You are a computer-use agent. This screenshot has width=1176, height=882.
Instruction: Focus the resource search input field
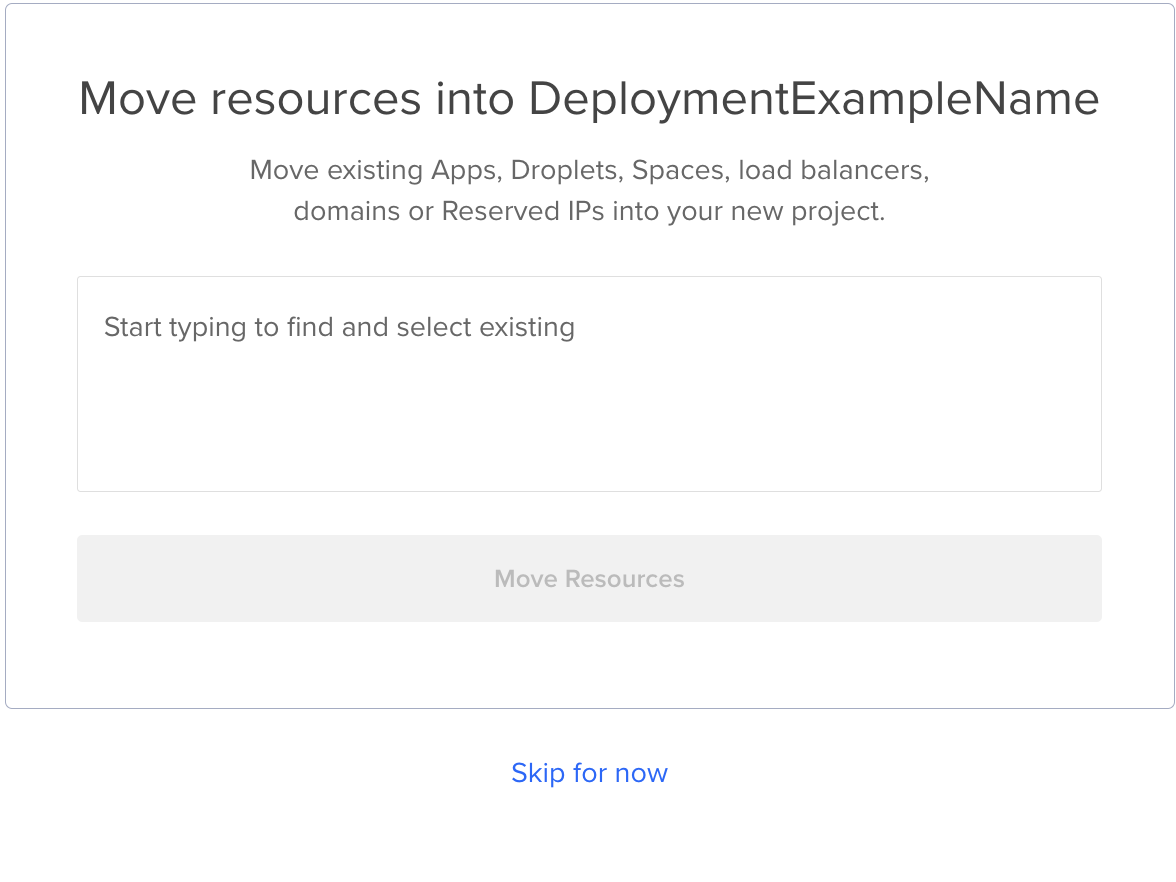(x=589, y=384)
